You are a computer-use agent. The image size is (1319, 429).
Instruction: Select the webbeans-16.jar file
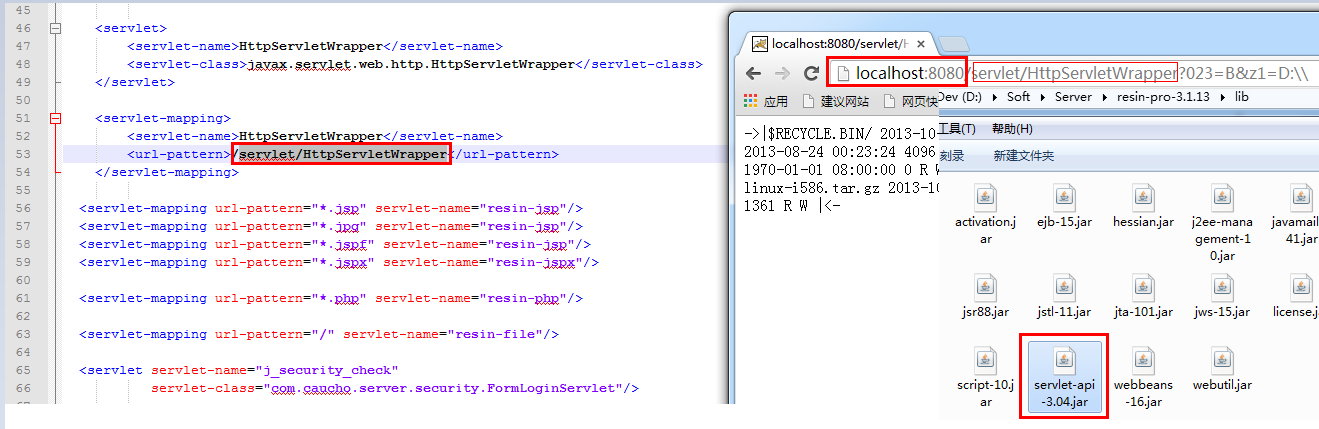[x=1143, y=378]
